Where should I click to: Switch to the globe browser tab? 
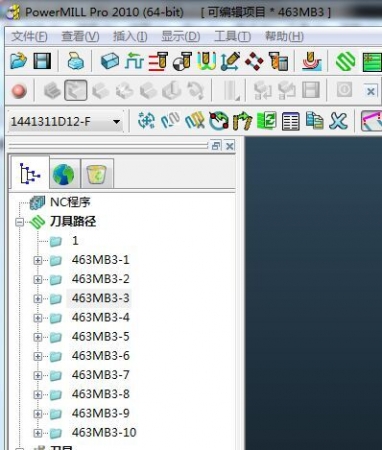[x=64, y=174]
